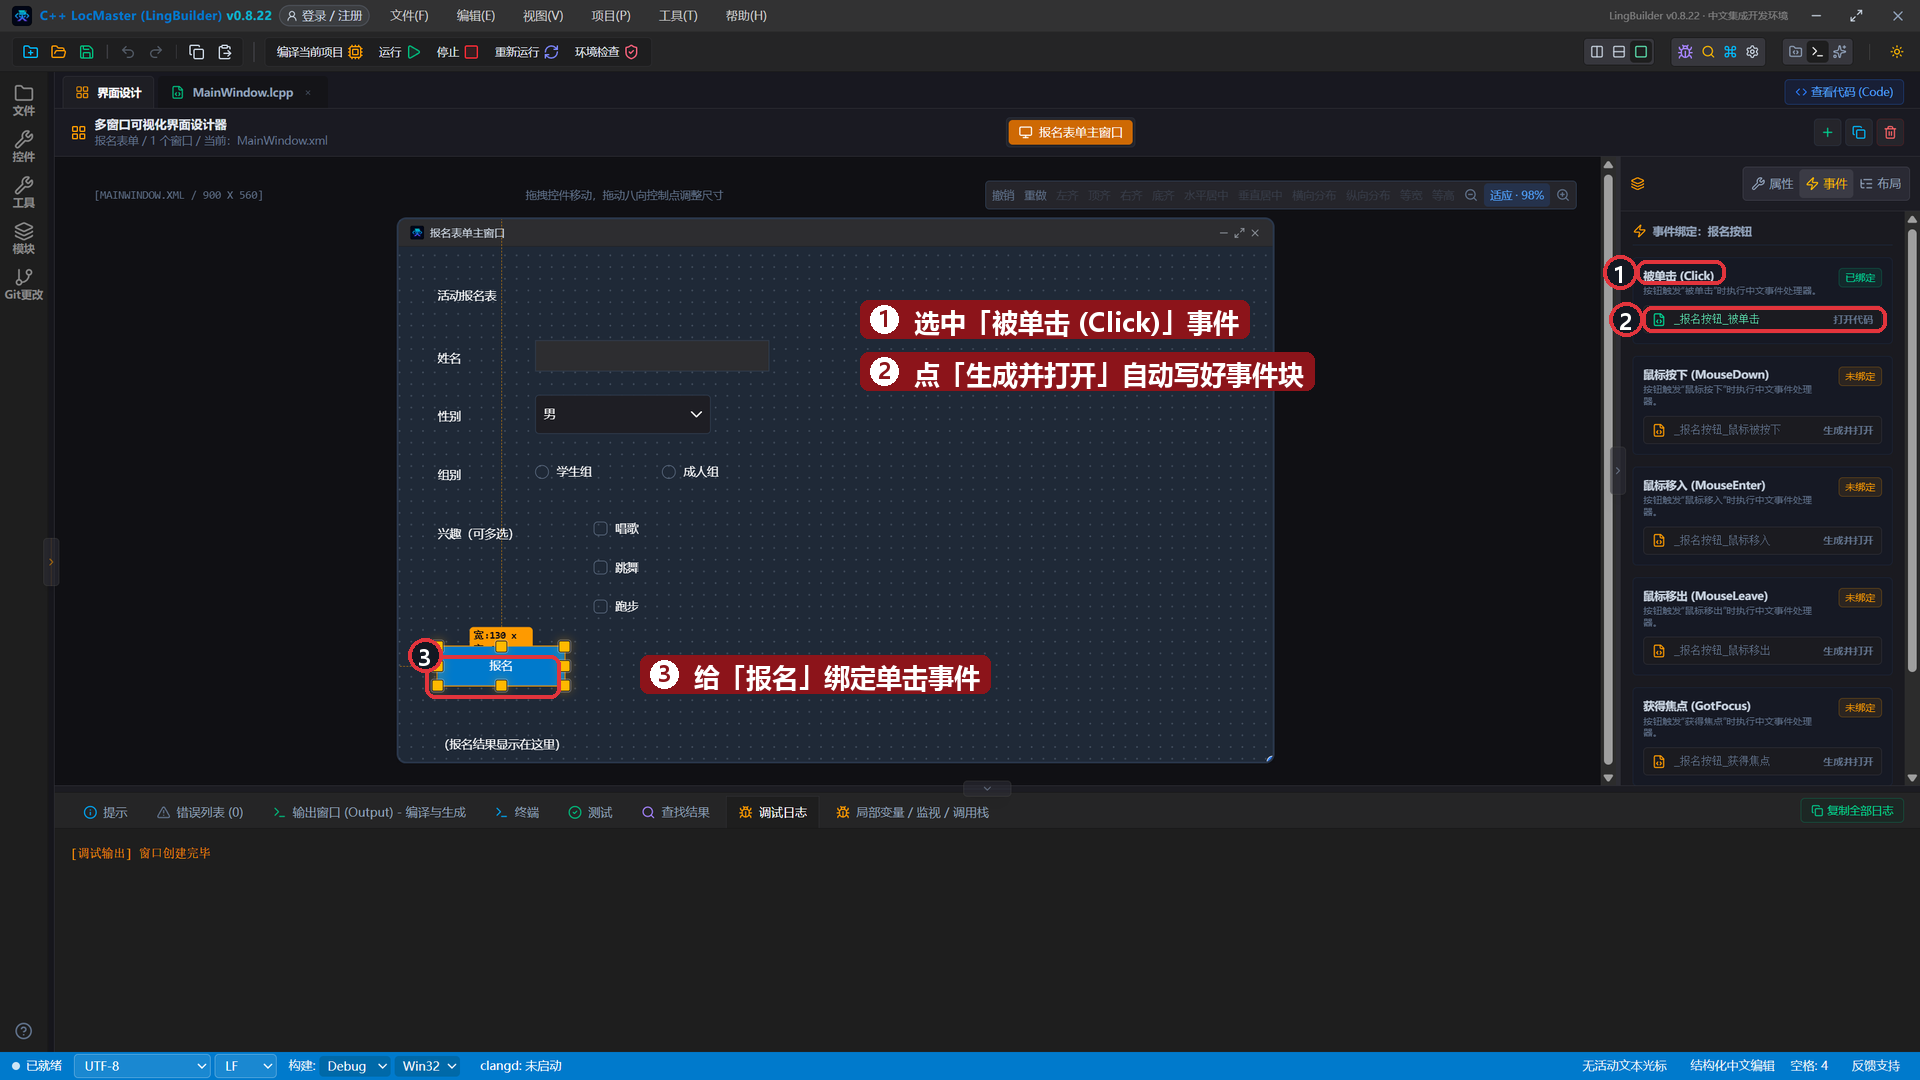
Task: Open the LF line ending dropdown
Action: (x=246, y=1066)
